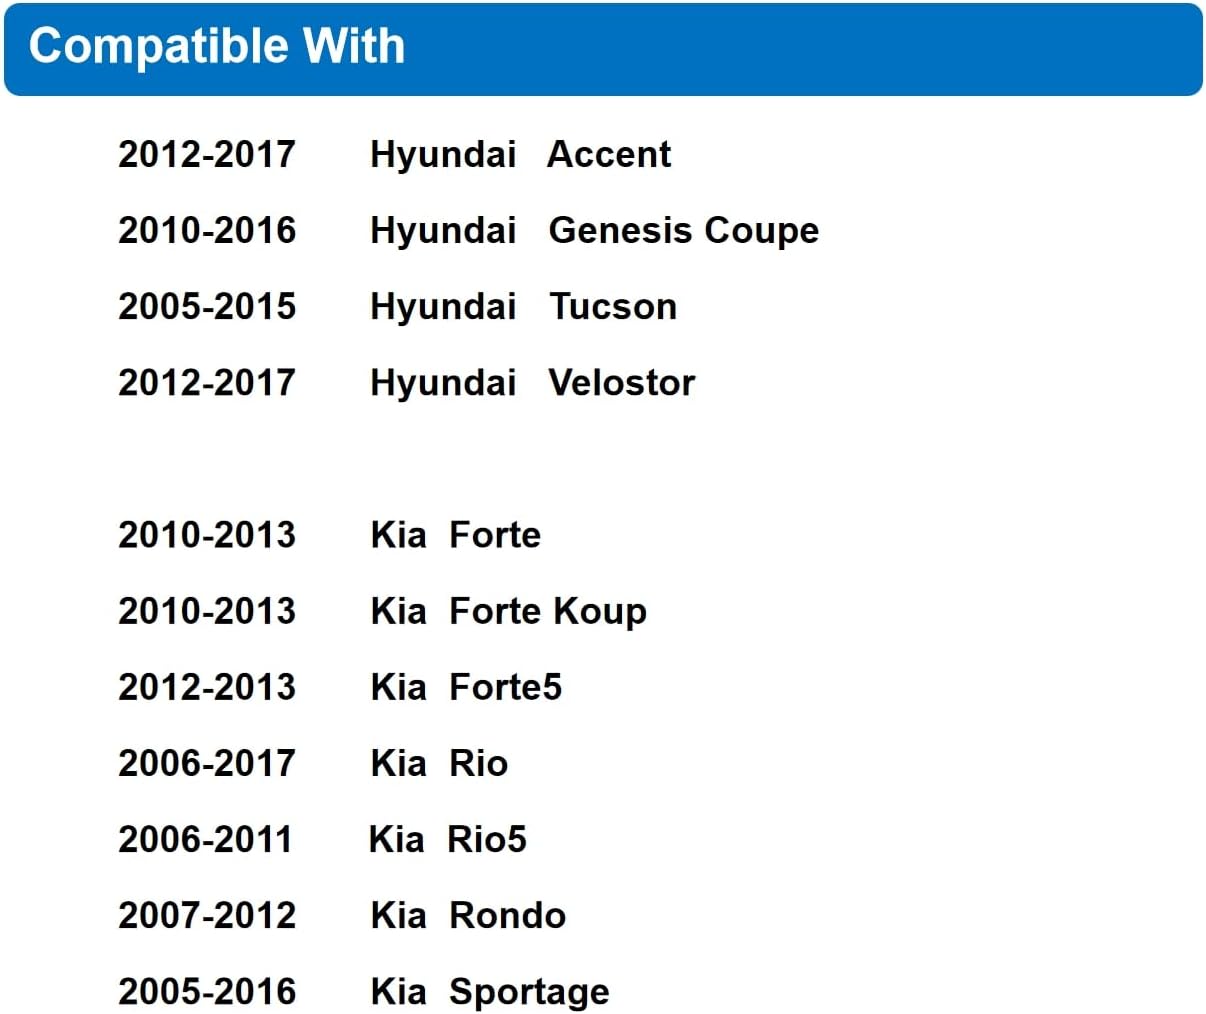Select the Kia Forte Koup entry

click(x=508, y=611)
